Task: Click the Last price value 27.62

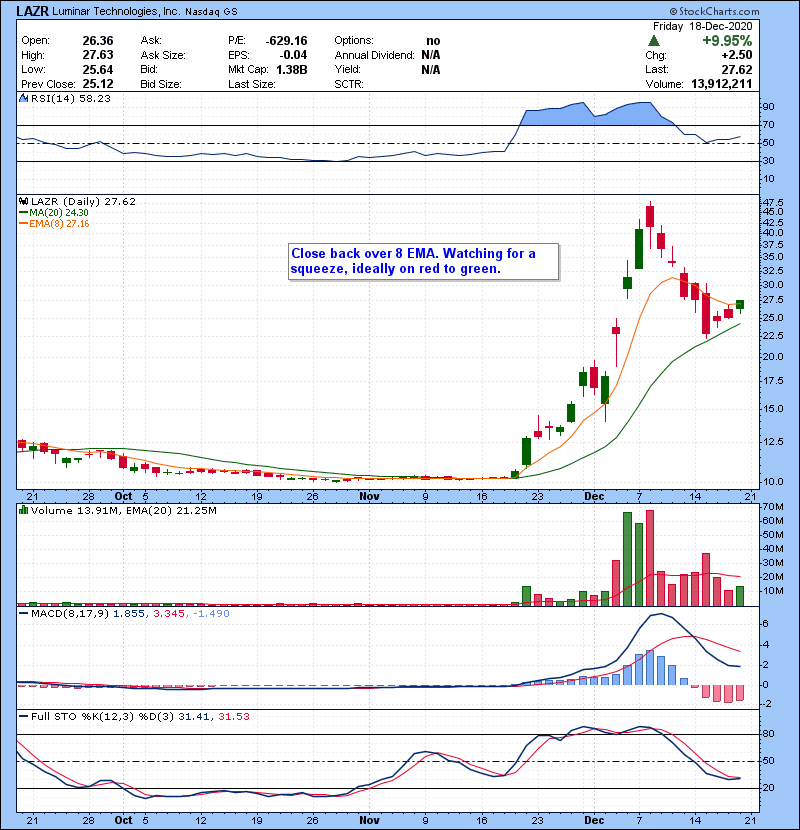Action: [737, 69]
